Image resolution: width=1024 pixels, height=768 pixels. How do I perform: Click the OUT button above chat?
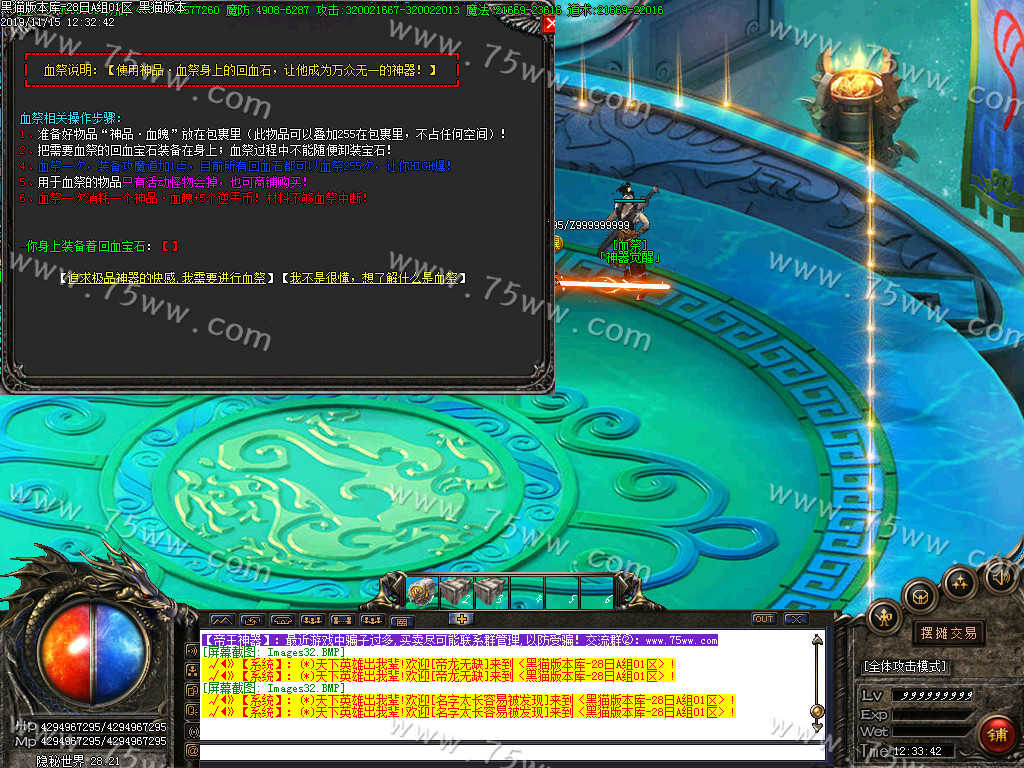[x=764, y=619]
